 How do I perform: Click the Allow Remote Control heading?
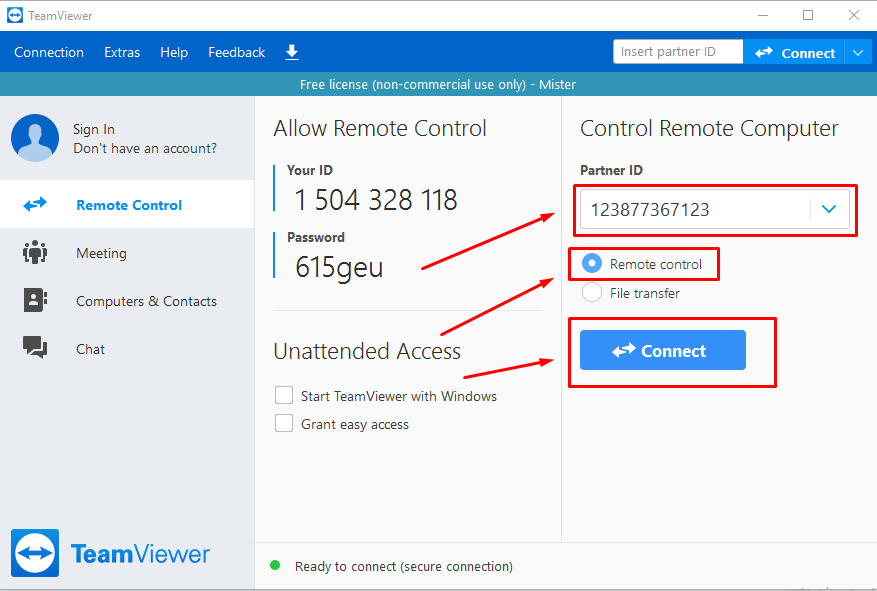(380, 128)
